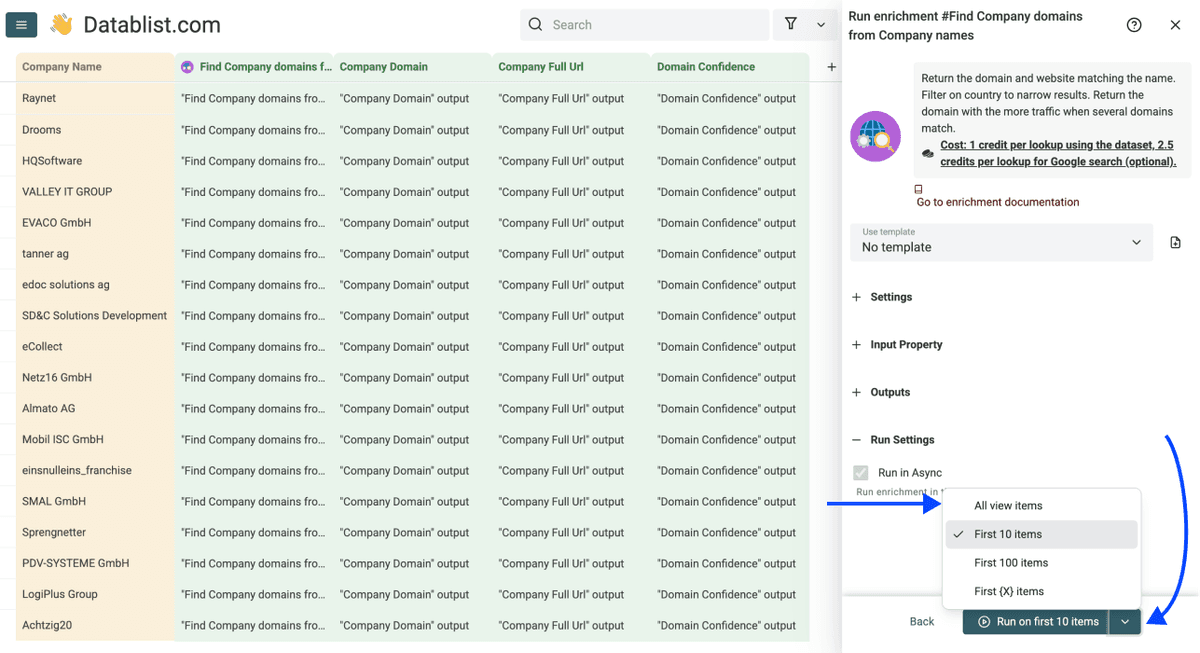Select First 100 items option
1200x653 pixels.
(1041, 563)
